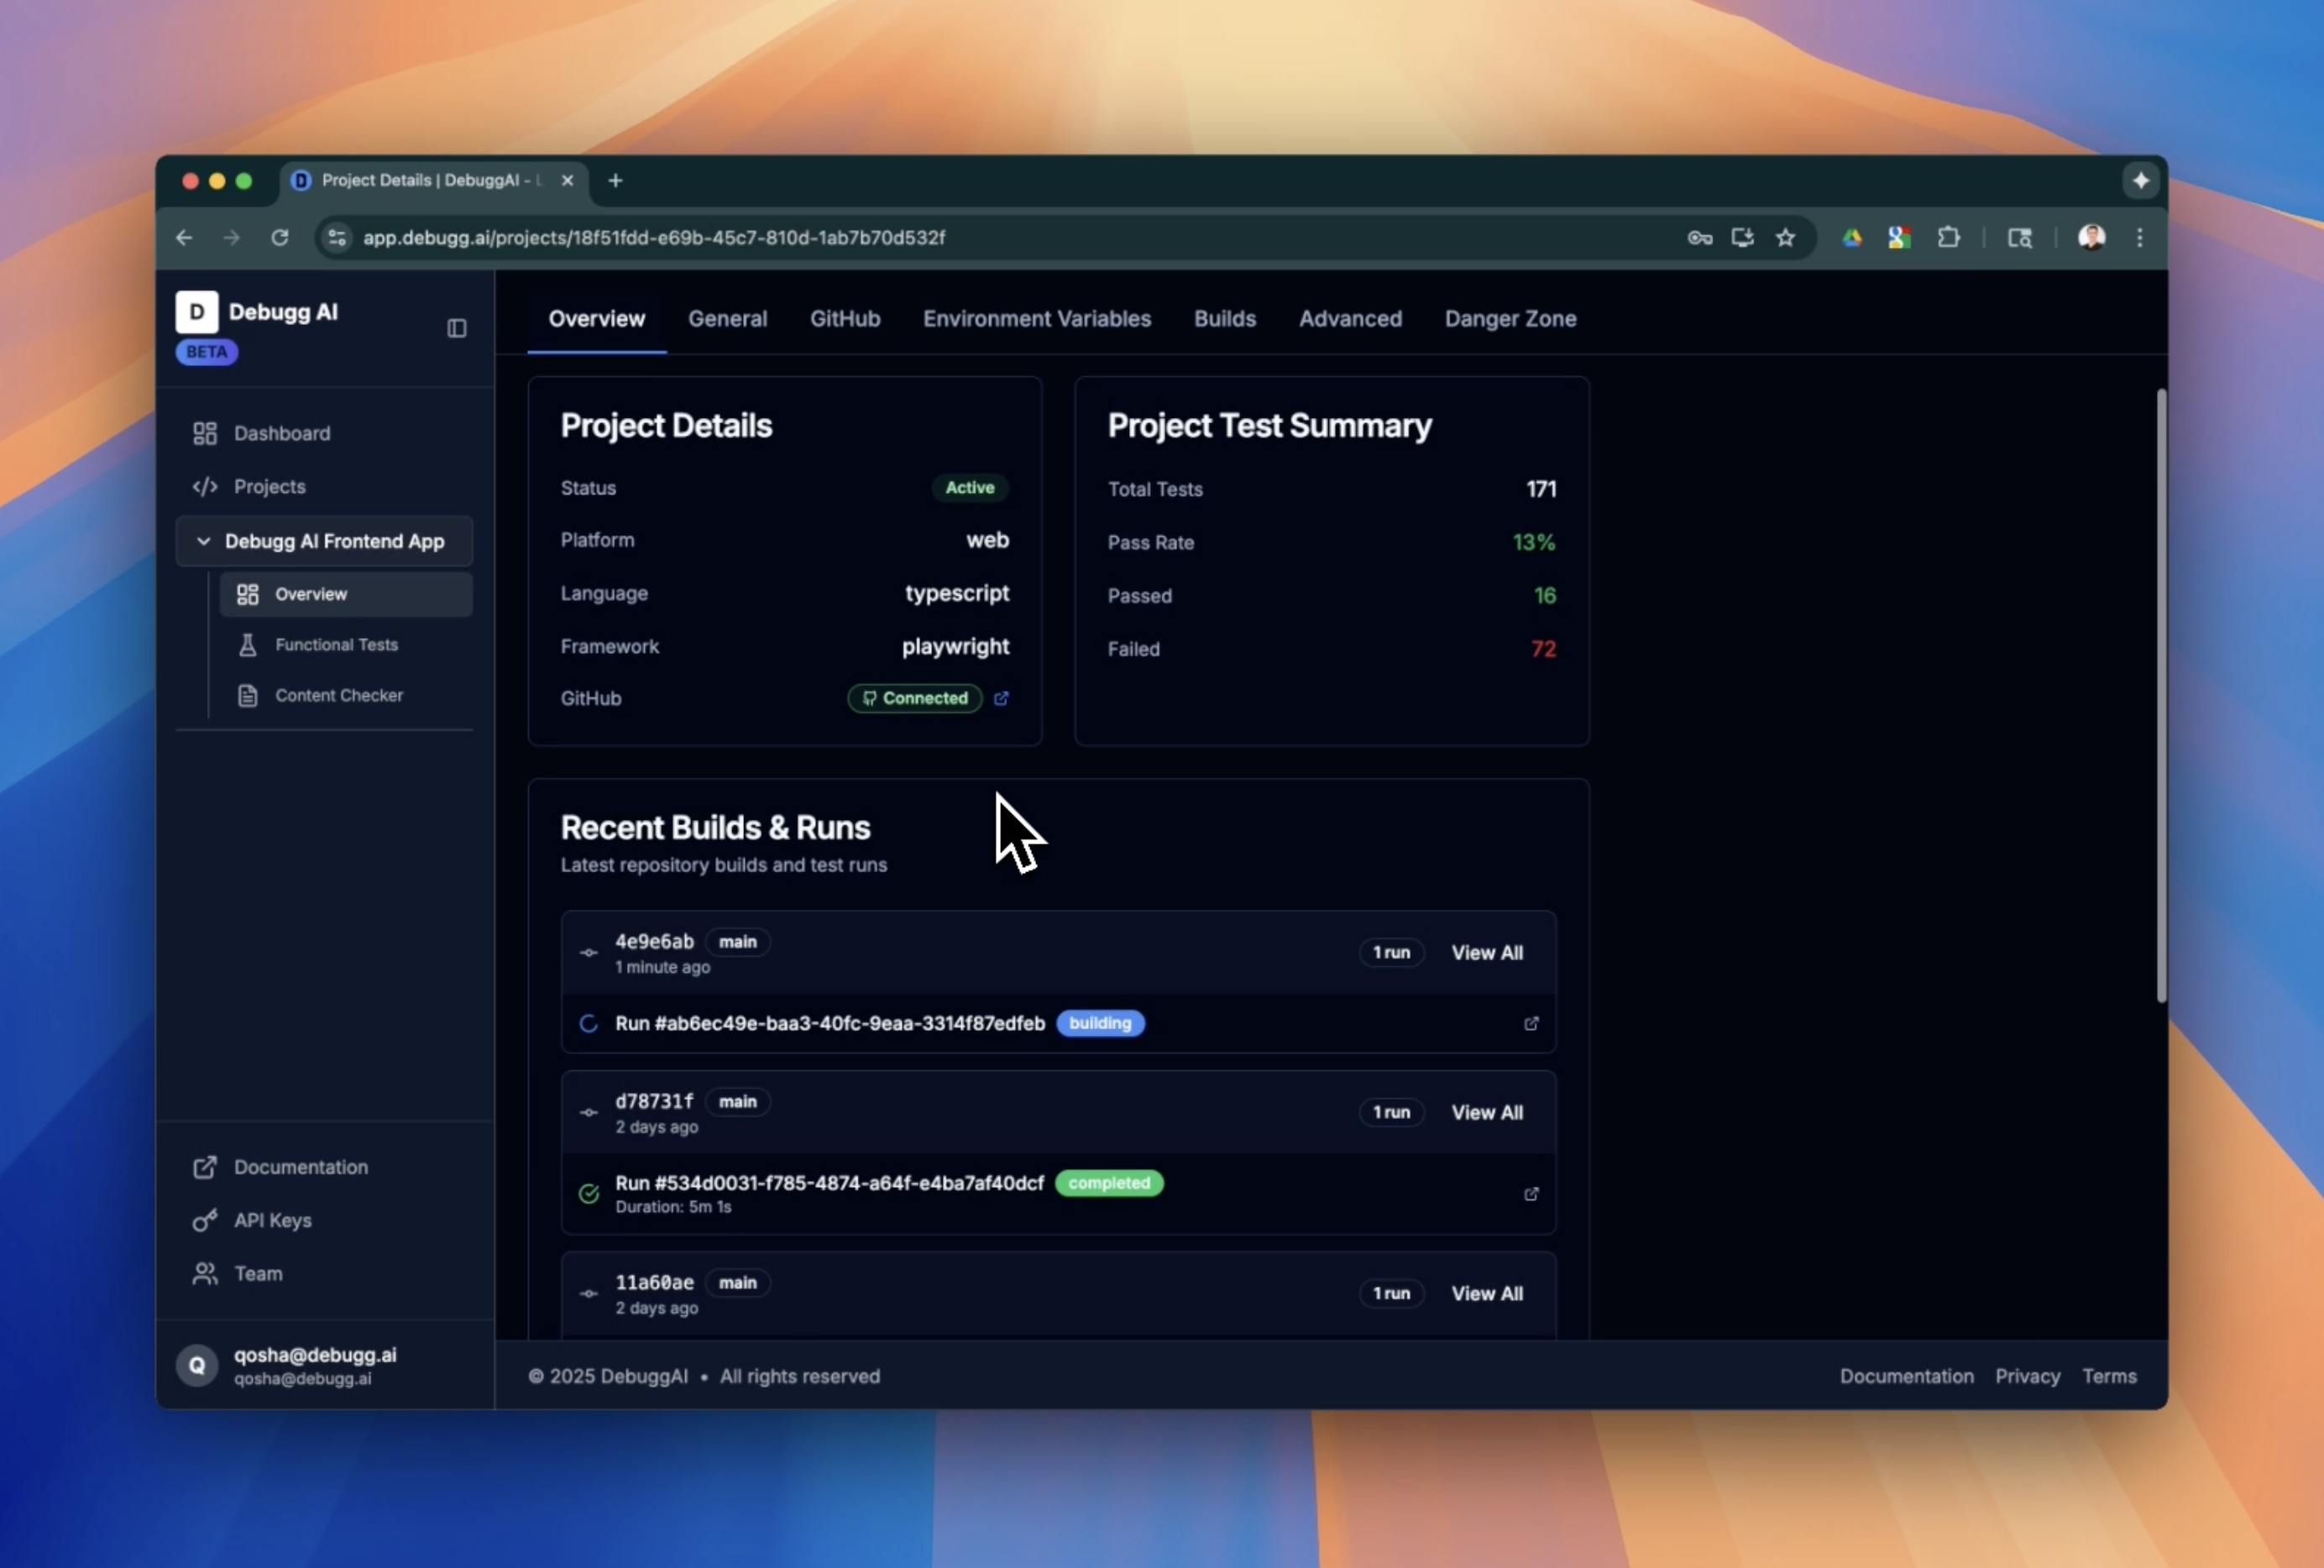2324x1568 pixels.
Task: Switch to the Builds tab
Action: [1225, 319]
